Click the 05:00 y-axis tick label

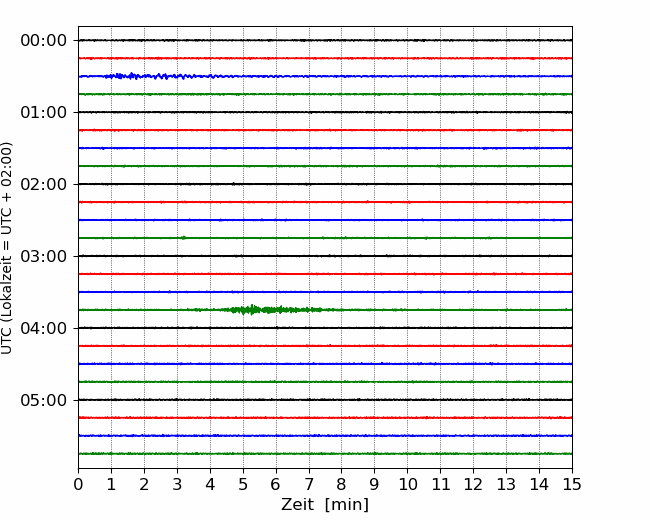pos(44,401)
